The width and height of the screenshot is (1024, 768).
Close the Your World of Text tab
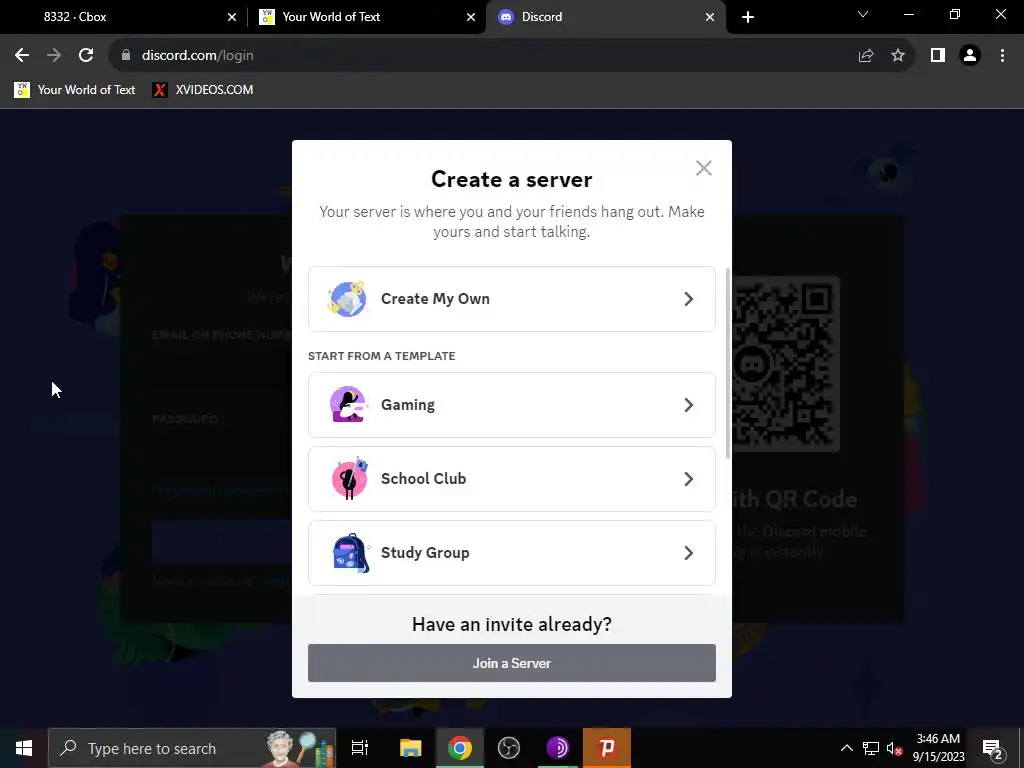(471, 17)
